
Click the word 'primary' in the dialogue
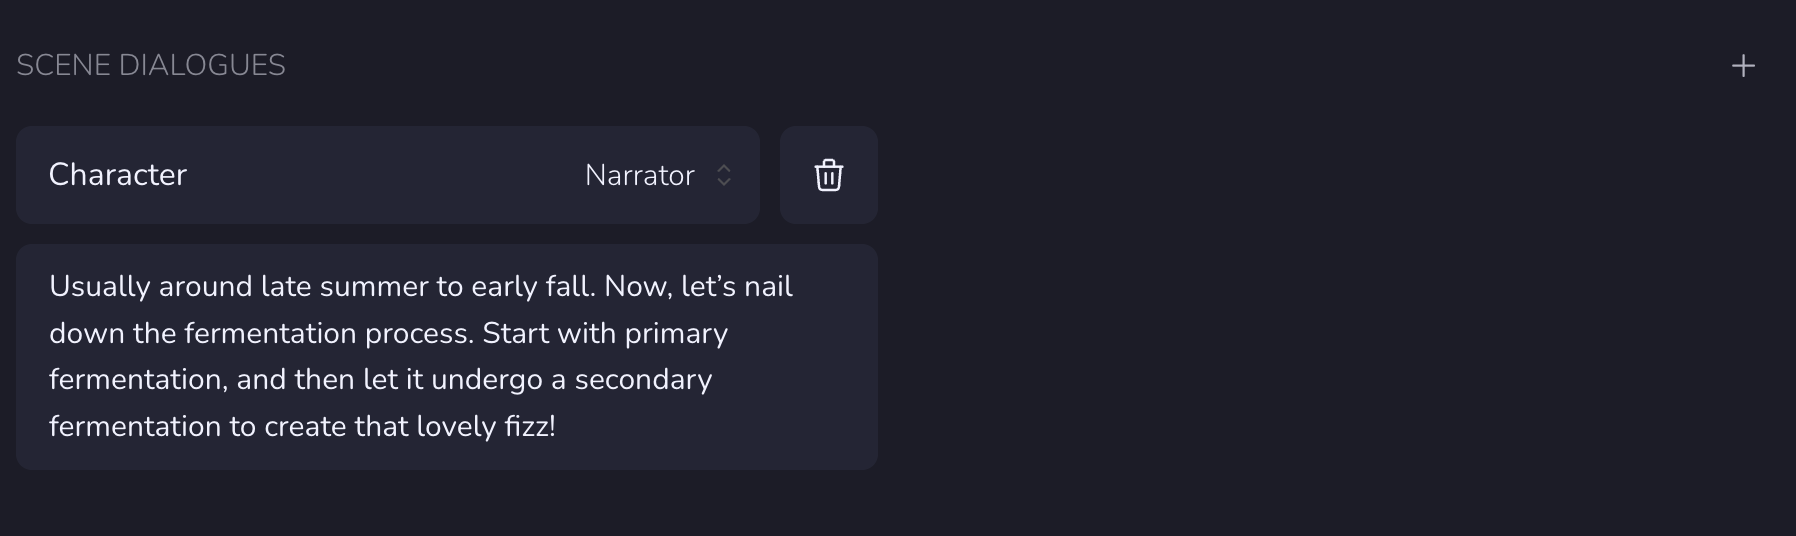click(676, 333)
